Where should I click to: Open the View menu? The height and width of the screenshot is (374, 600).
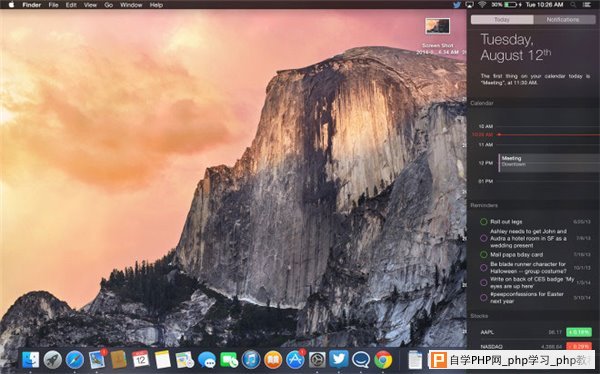90,5
